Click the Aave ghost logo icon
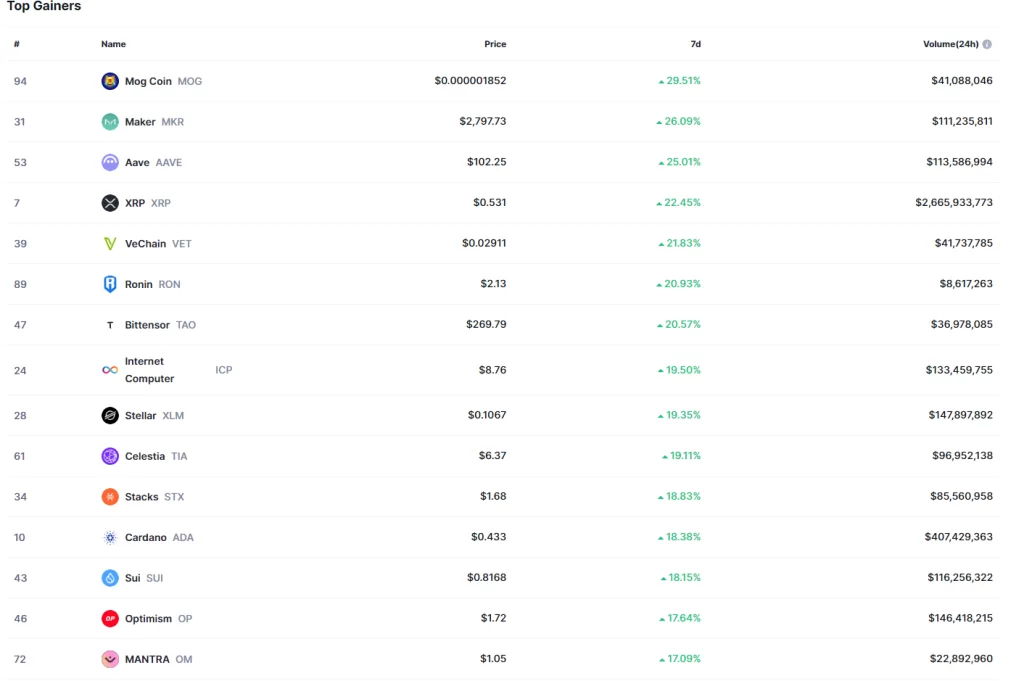 point(110,162)
